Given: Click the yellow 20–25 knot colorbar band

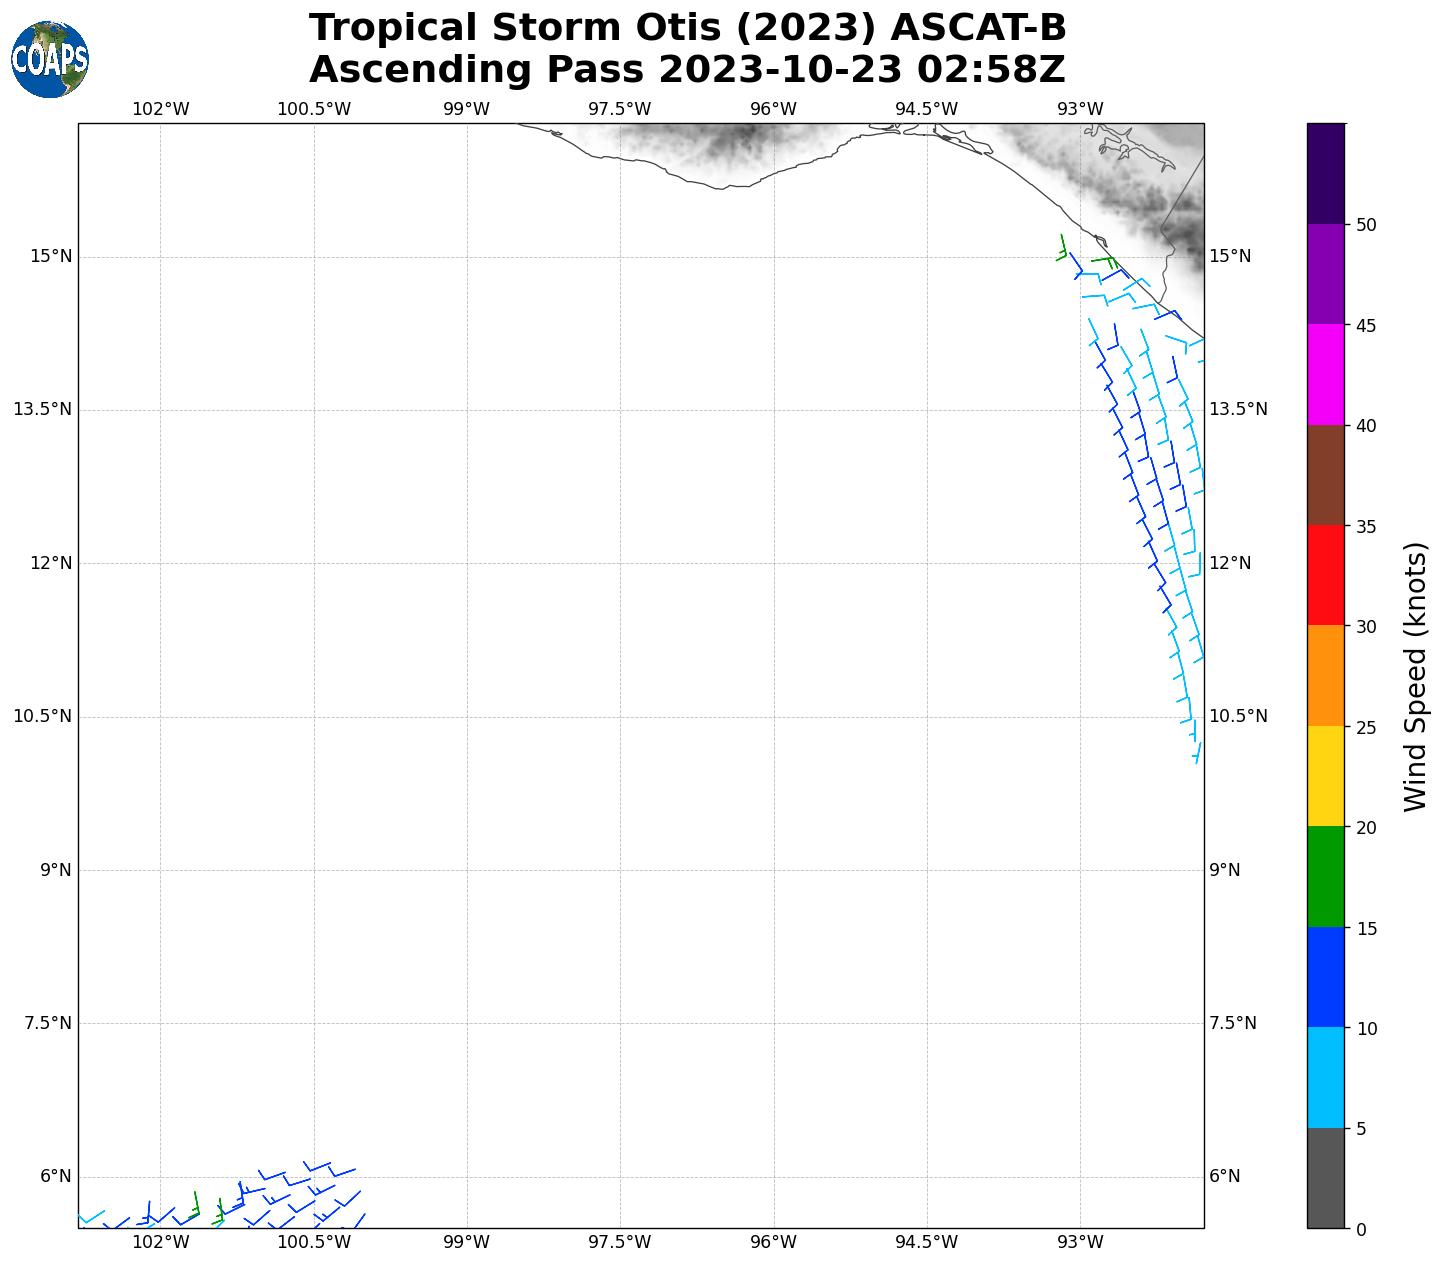Looking at the screenshot, I should [x=1326, y=776].
